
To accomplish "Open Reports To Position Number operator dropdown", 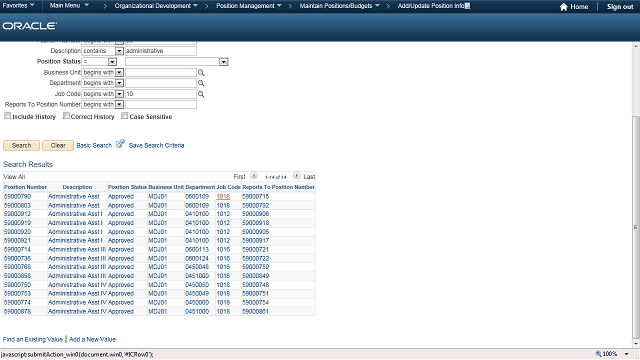I will click(x=119, y=104).
